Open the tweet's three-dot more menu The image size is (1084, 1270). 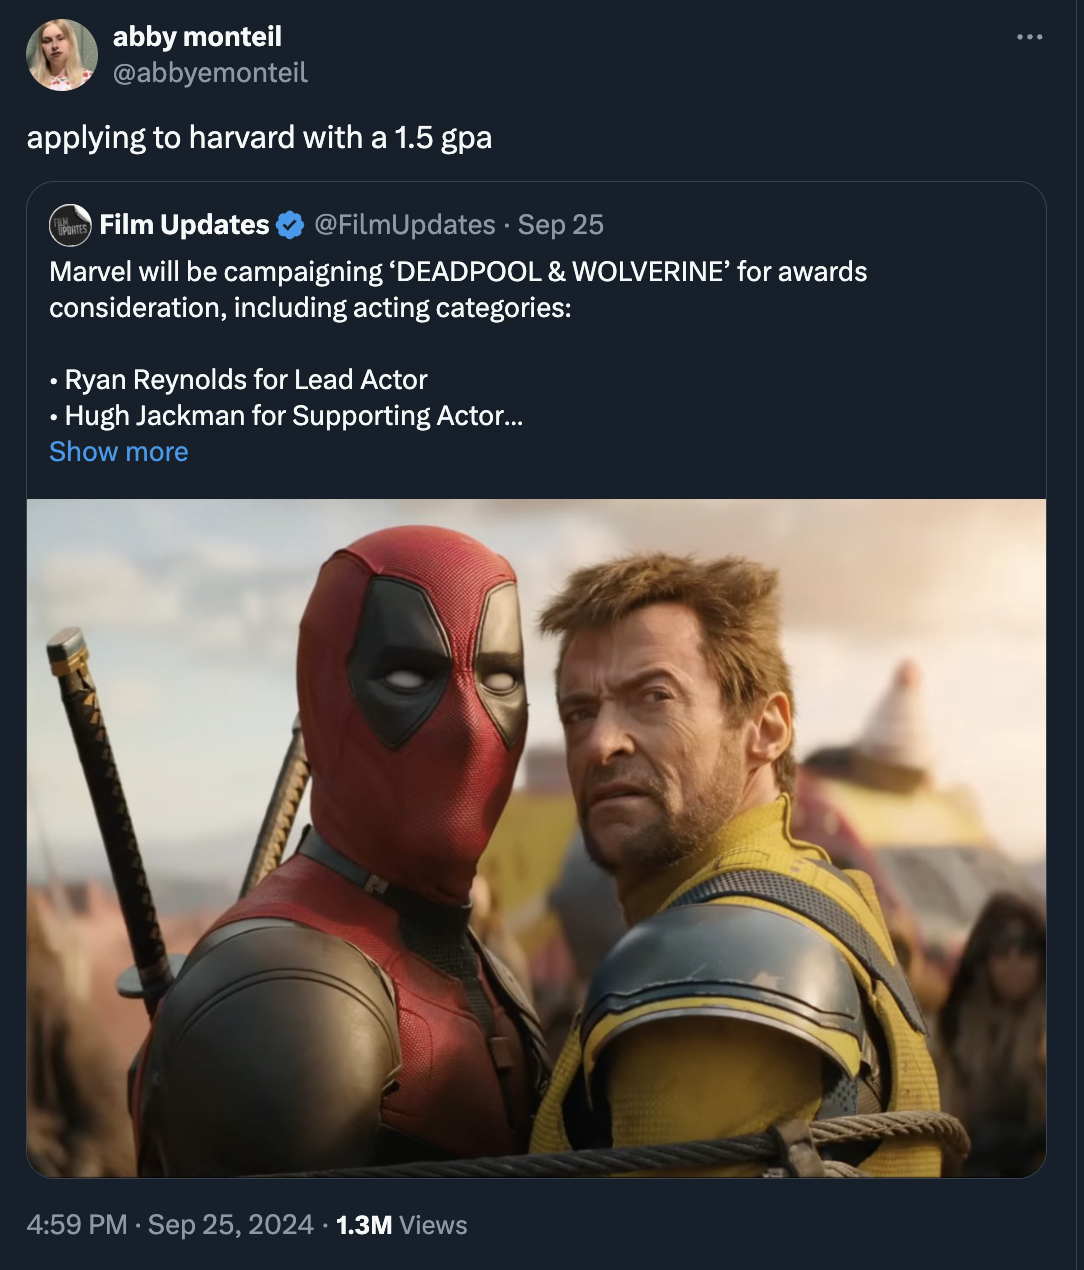1029,37
